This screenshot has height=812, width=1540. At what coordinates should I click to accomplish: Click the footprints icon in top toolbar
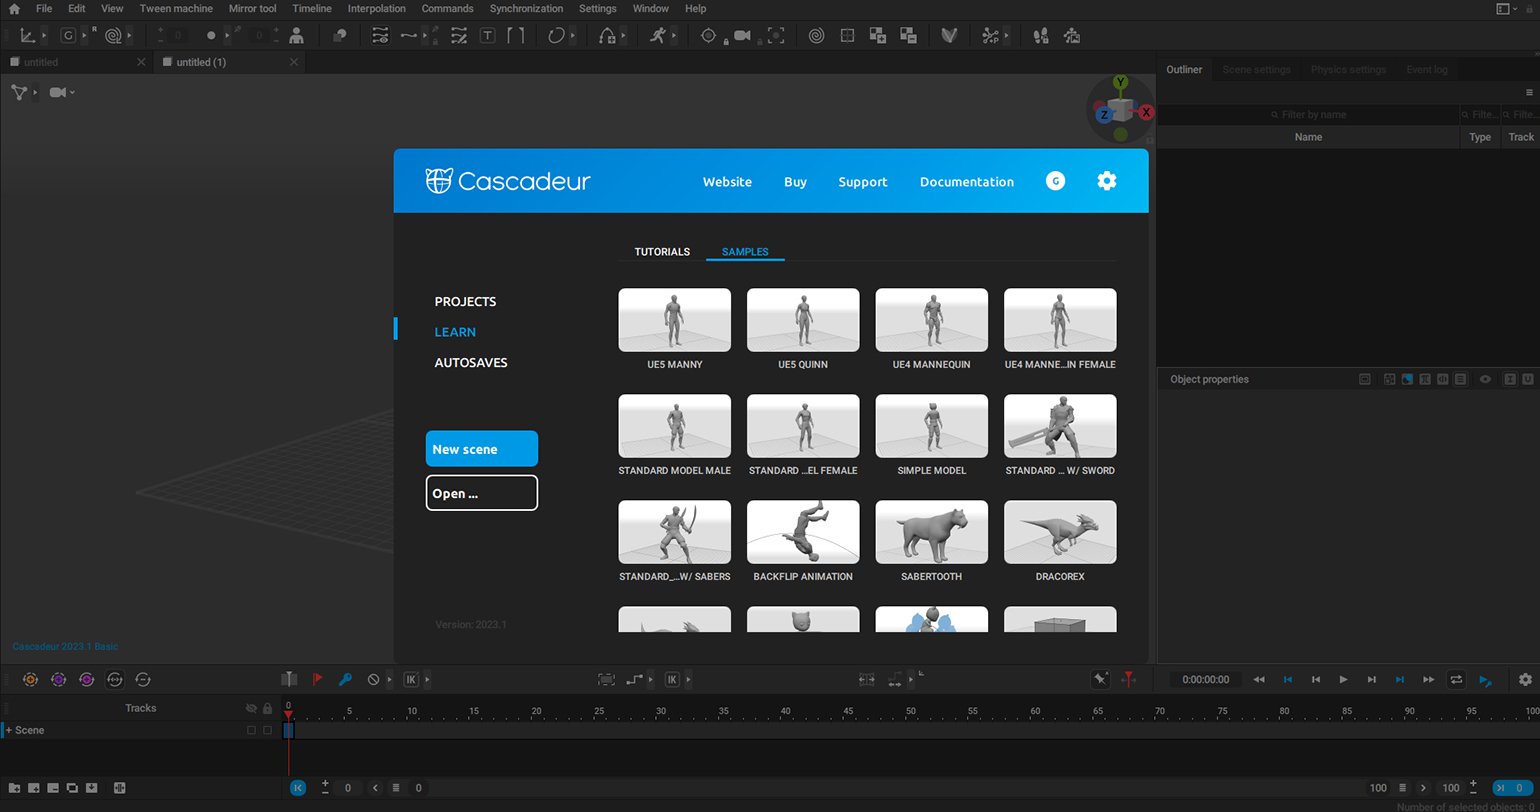(x=1041, y=35)
